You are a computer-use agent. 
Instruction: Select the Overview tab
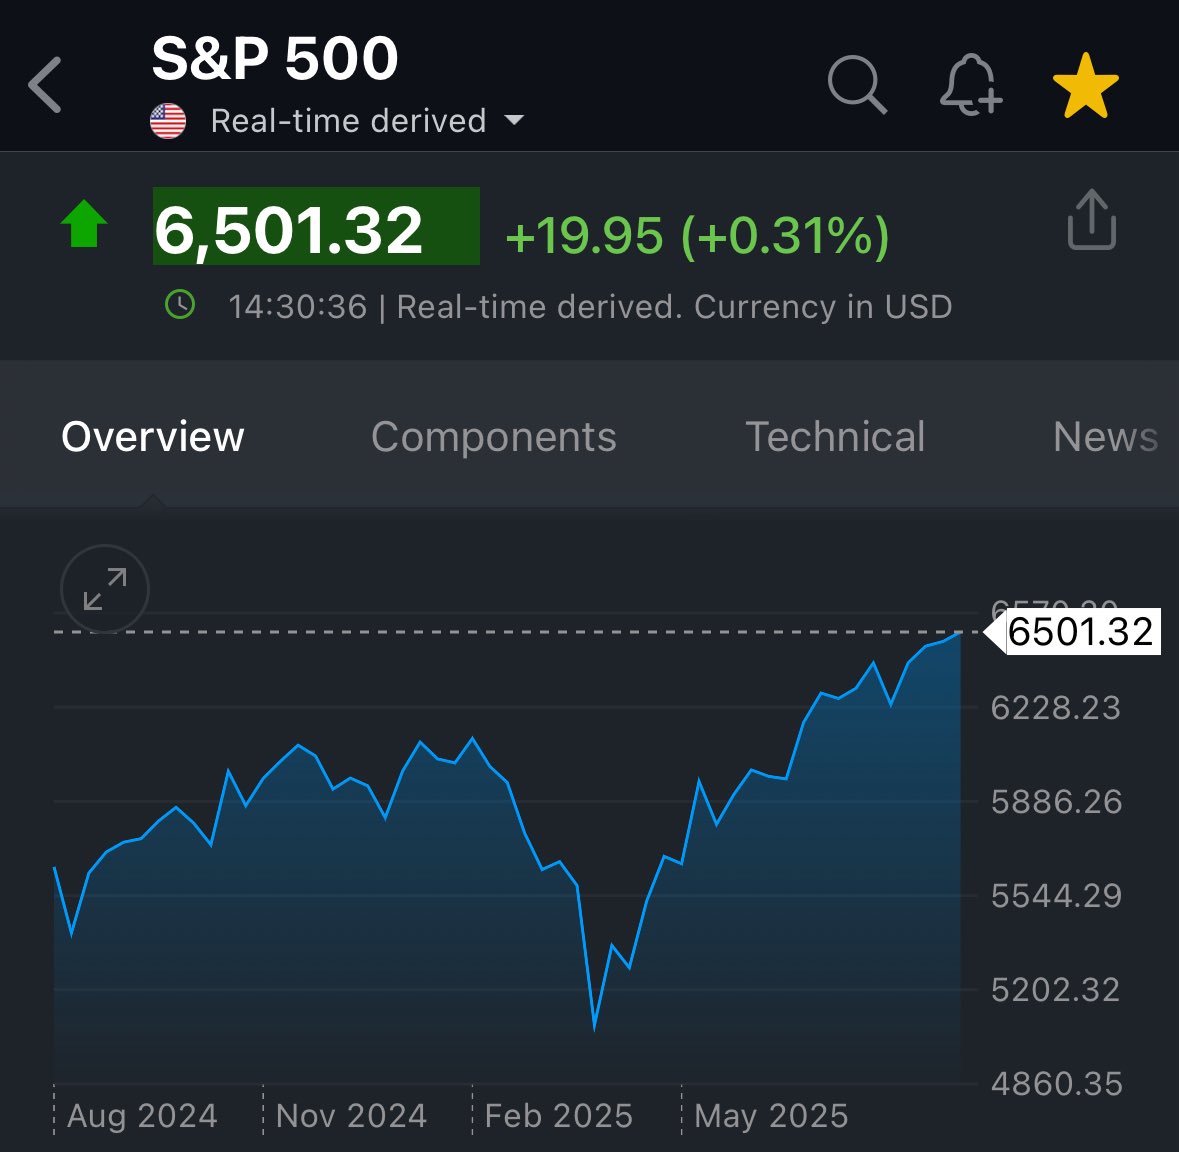pyautogui.click(x=153, y=437)
